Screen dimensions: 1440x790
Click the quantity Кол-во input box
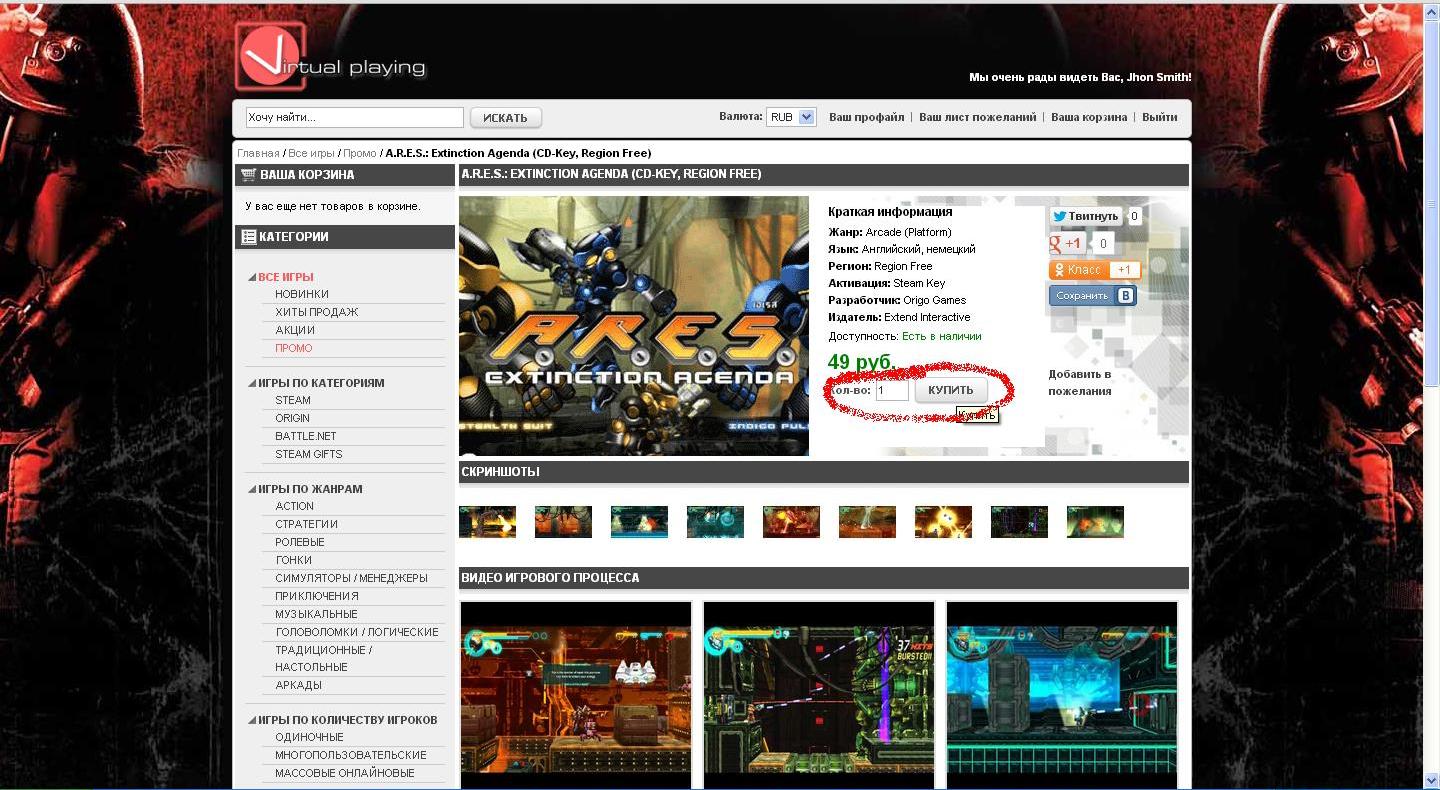pyautogui.click(x=891, y=390)
